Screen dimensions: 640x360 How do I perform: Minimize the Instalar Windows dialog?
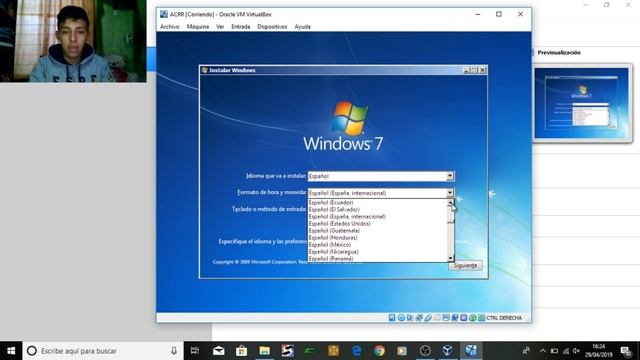466,70
